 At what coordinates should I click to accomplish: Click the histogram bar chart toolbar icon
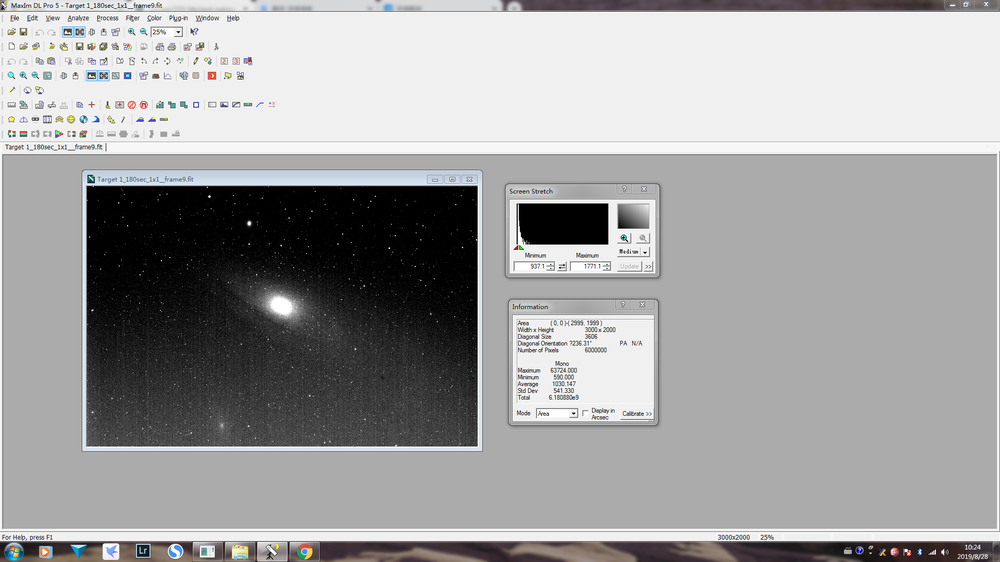tap(160, 105)
